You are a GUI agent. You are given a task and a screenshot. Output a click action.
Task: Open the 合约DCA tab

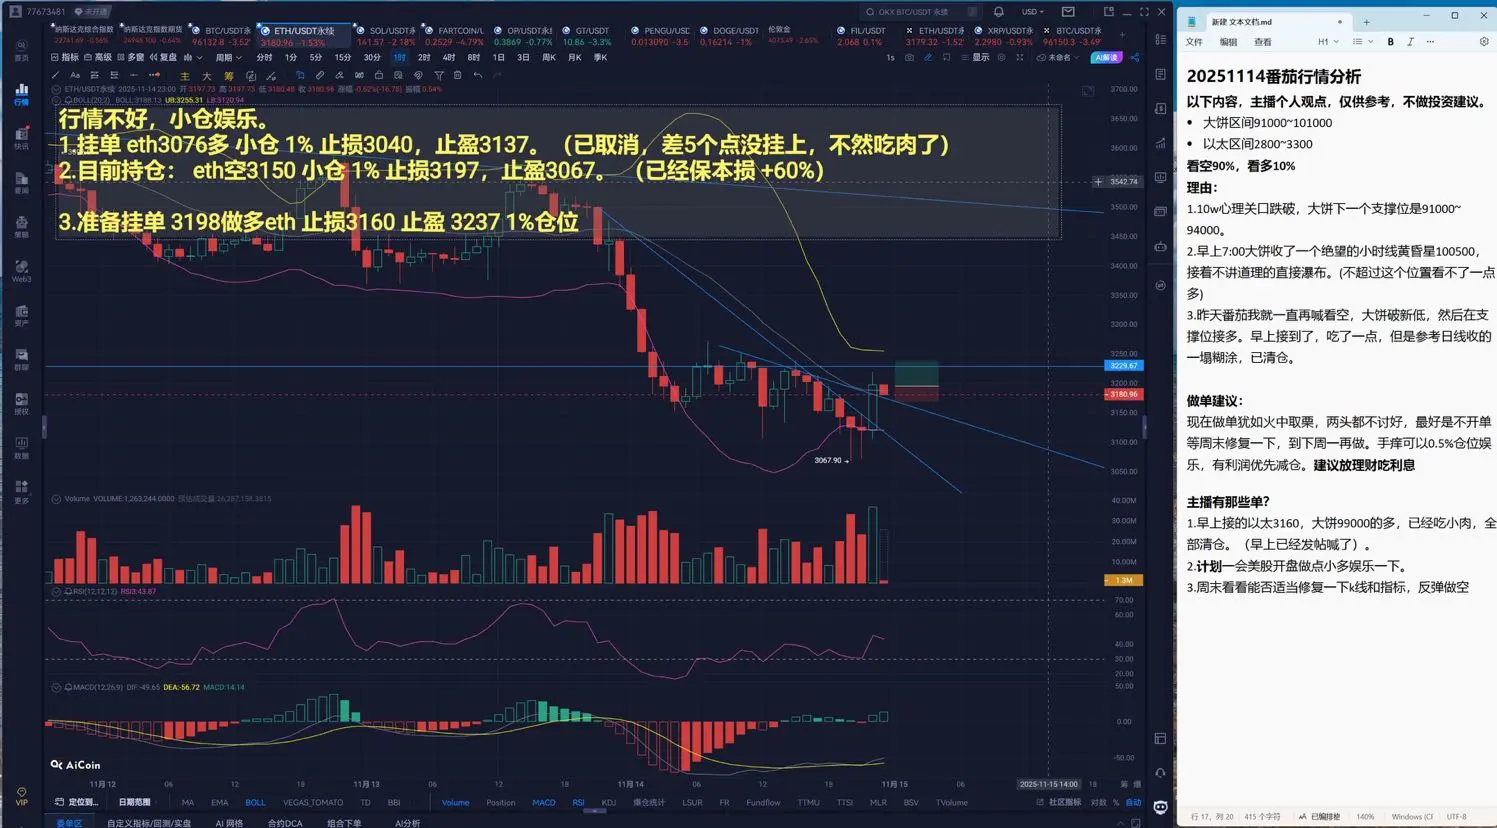[285, 823]
